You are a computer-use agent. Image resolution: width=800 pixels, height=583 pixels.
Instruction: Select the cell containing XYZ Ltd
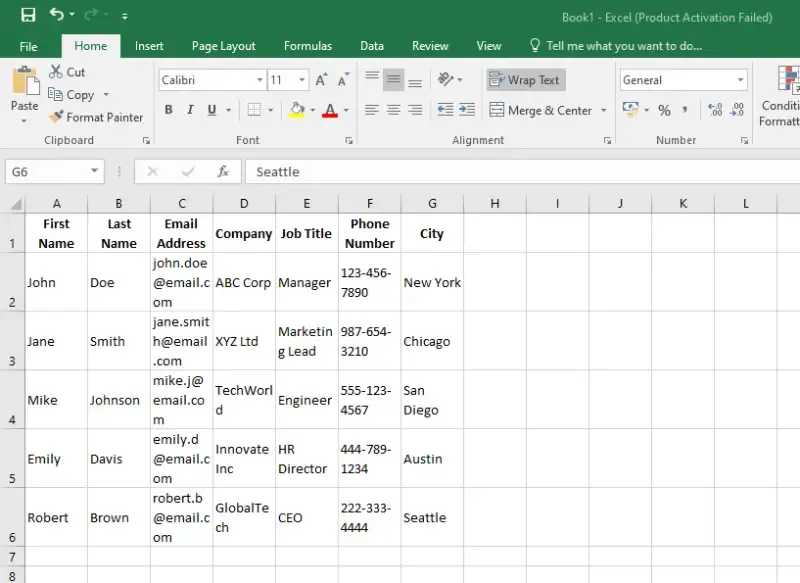coord(244,341)
